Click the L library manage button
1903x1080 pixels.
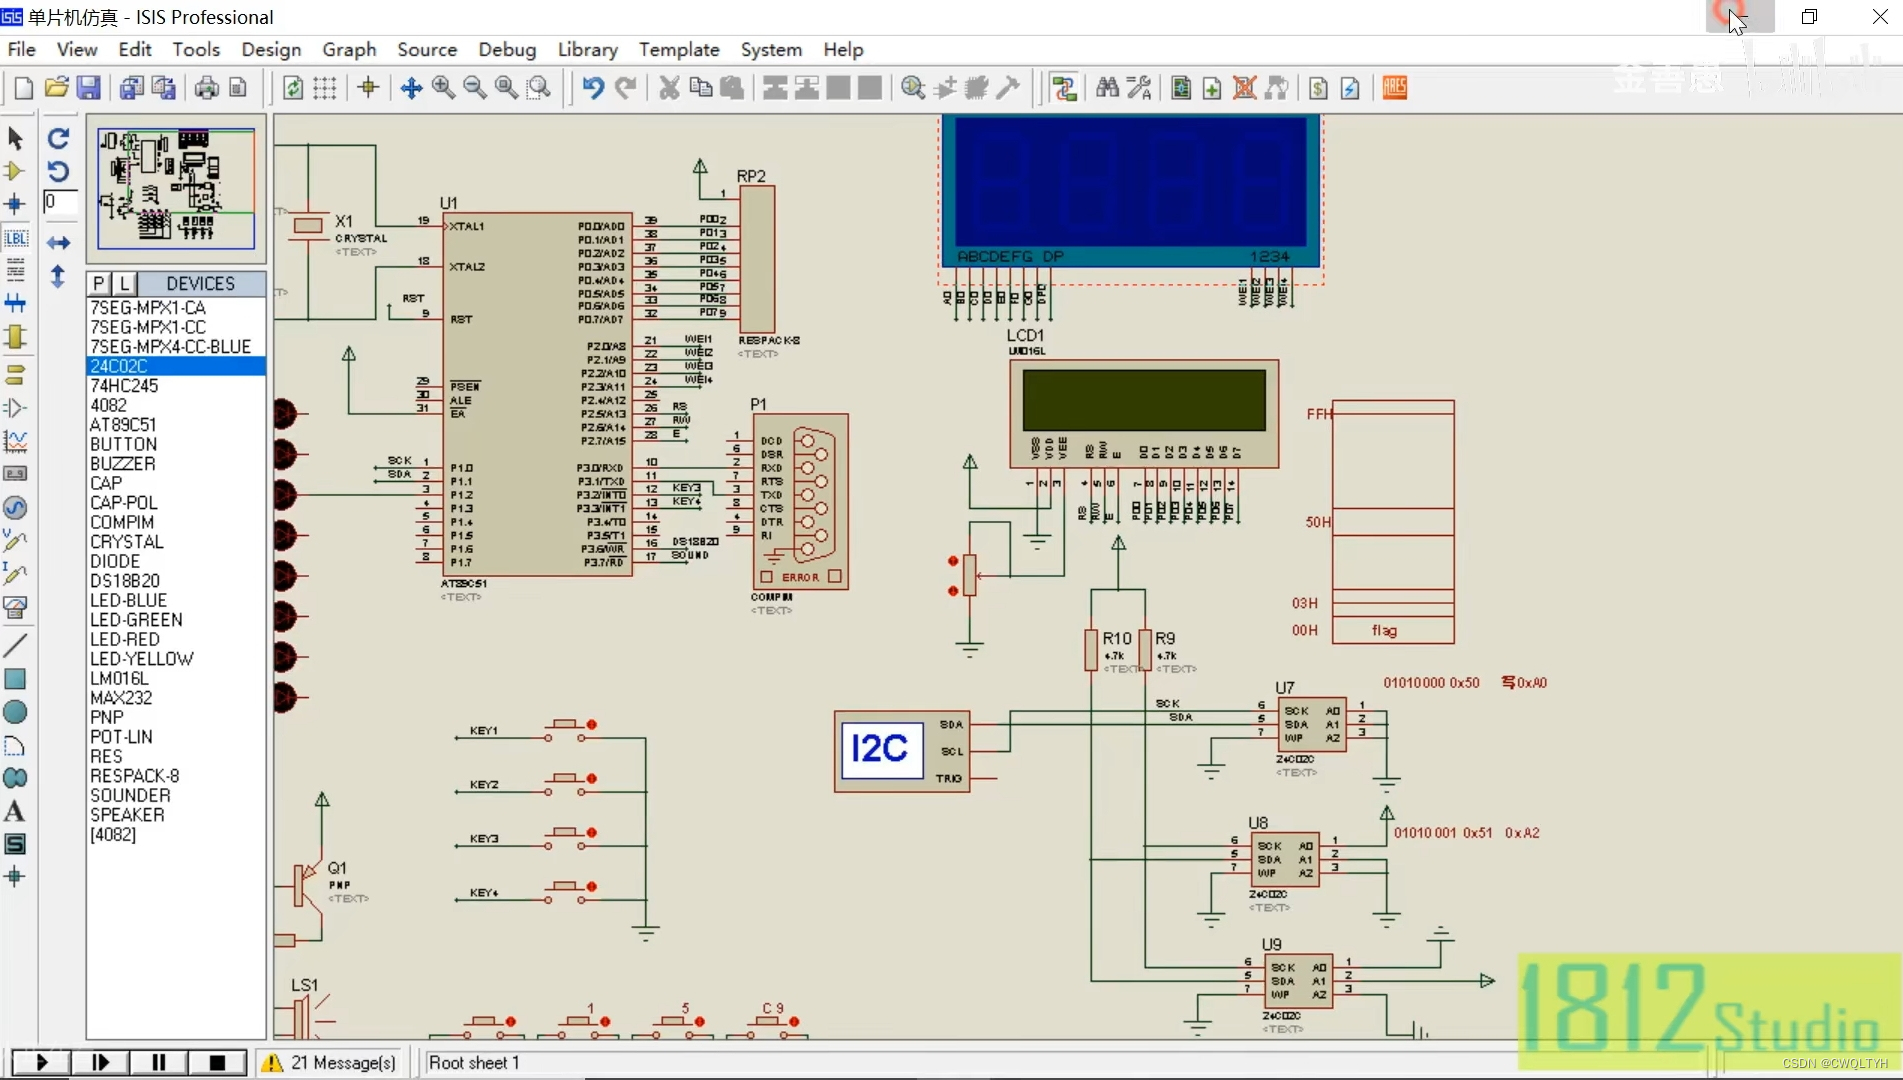pos(124,284)
